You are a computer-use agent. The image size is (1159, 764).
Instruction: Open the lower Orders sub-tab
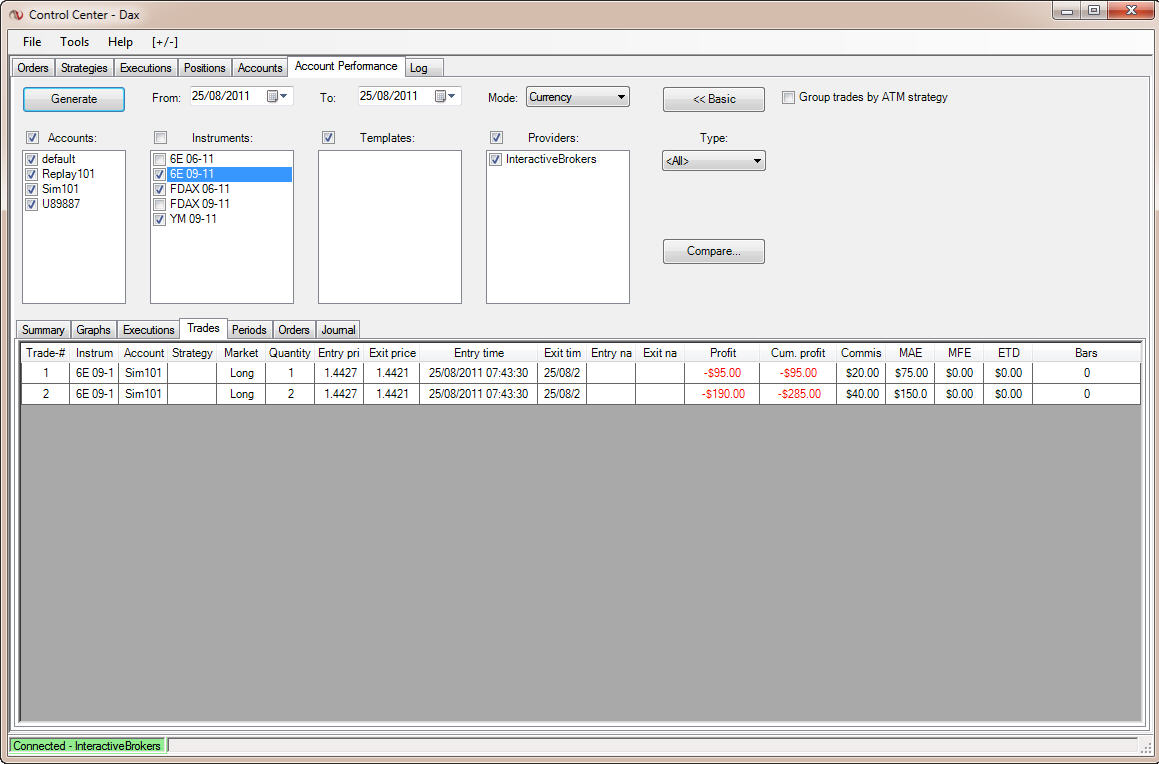pos(293,330)
